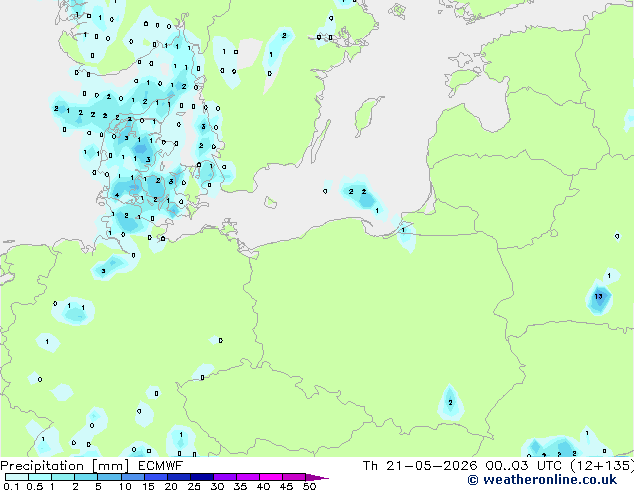Click the above-50 mm legend arrow tip
This screenshot has height=490, width=634.
tap(317, 477)
